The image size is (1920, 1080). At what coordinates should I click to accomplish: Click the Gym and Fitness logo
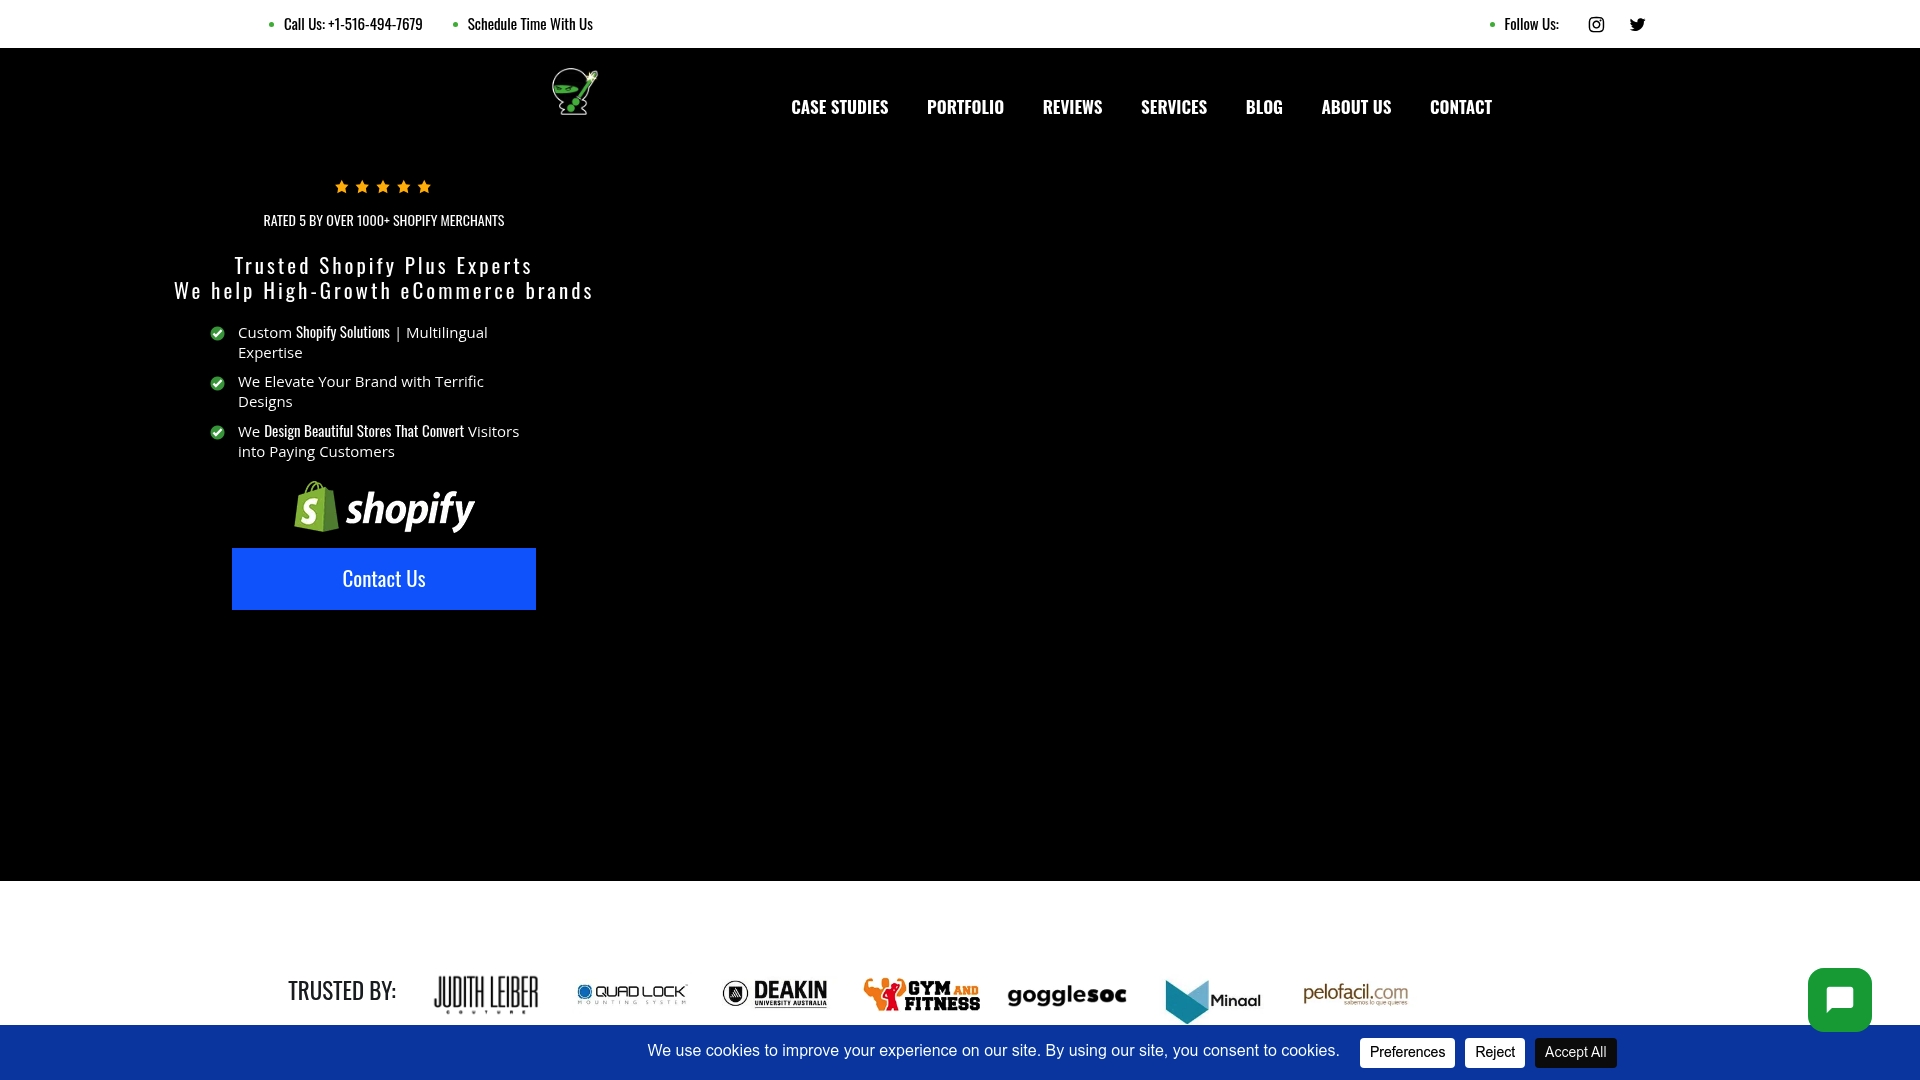coord(920,995)
